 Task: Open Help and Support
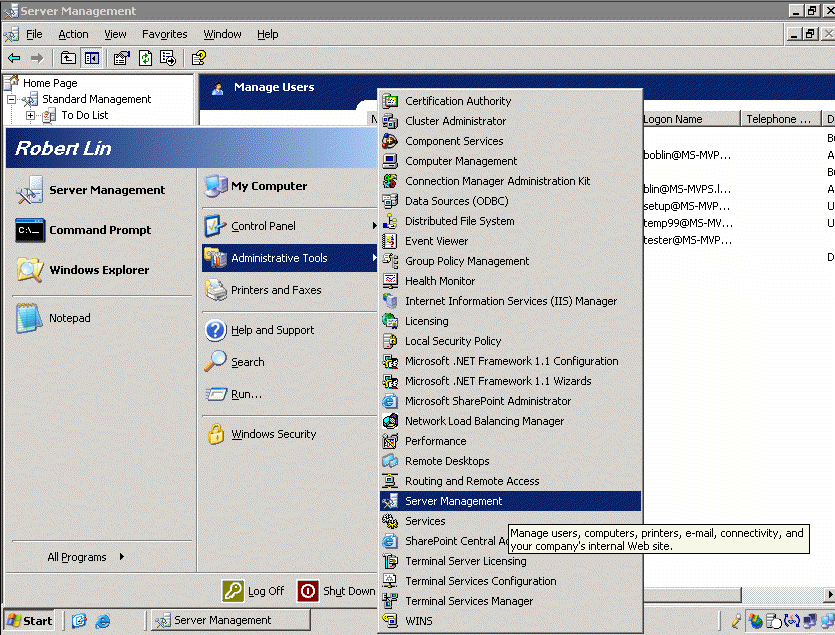click(289, 330)
